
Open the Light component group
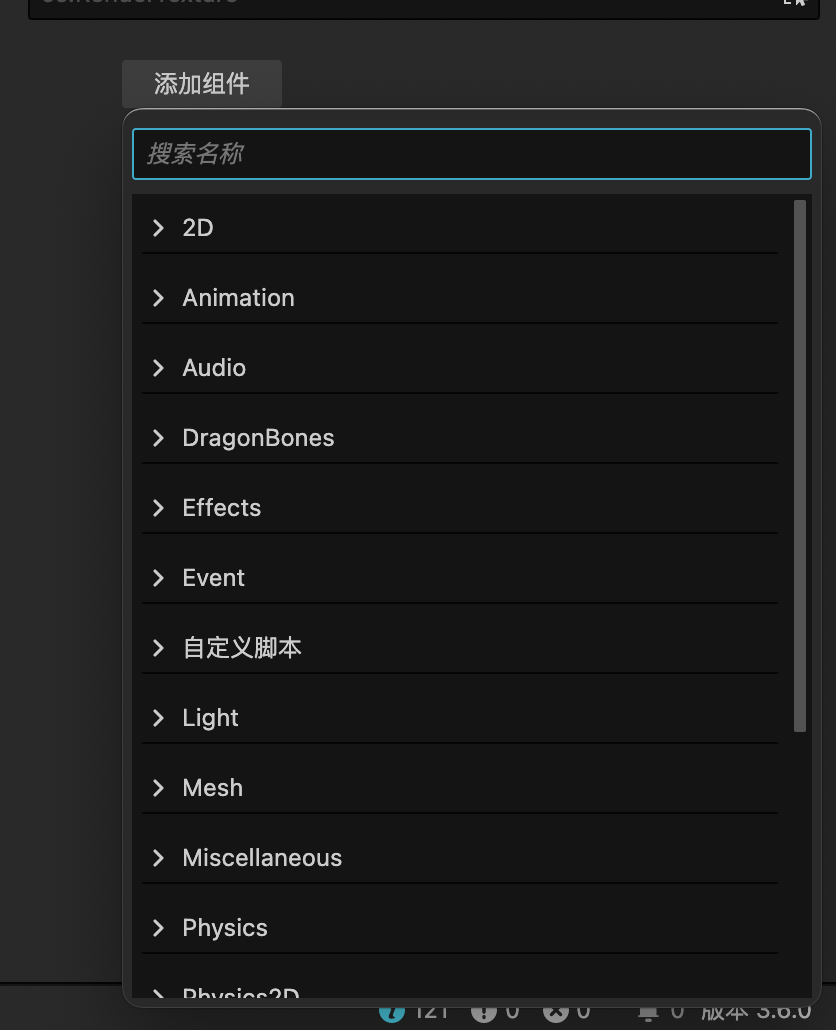pos(210,718)
